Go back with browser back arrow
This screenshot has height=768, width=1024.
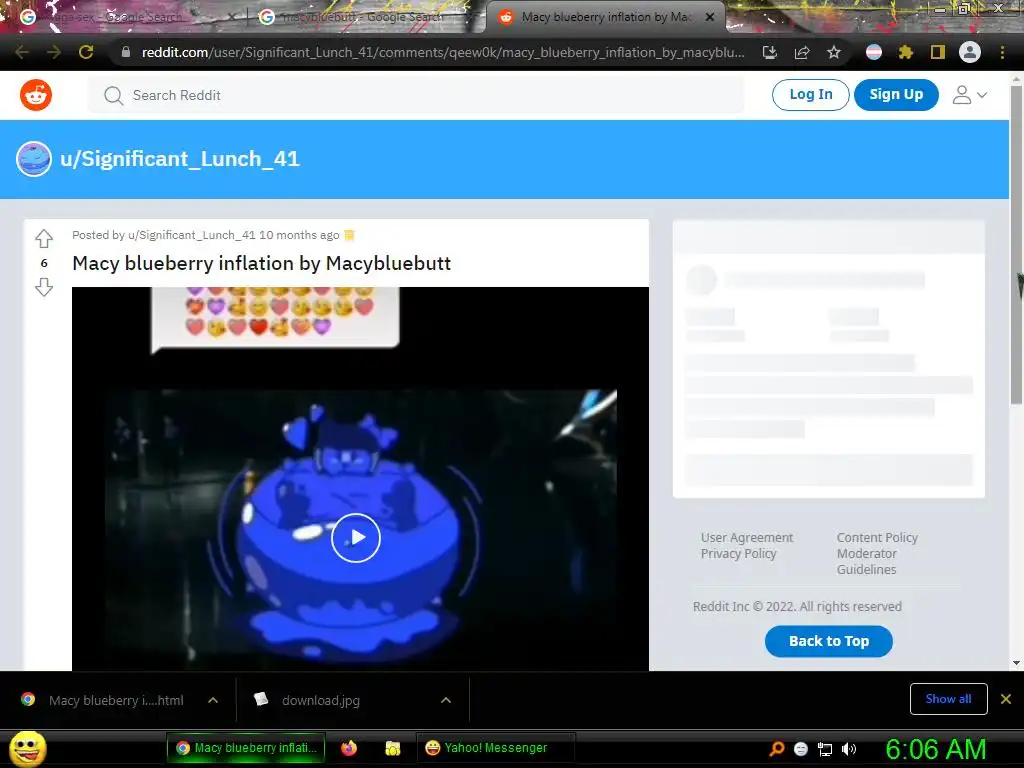(22, 52)
